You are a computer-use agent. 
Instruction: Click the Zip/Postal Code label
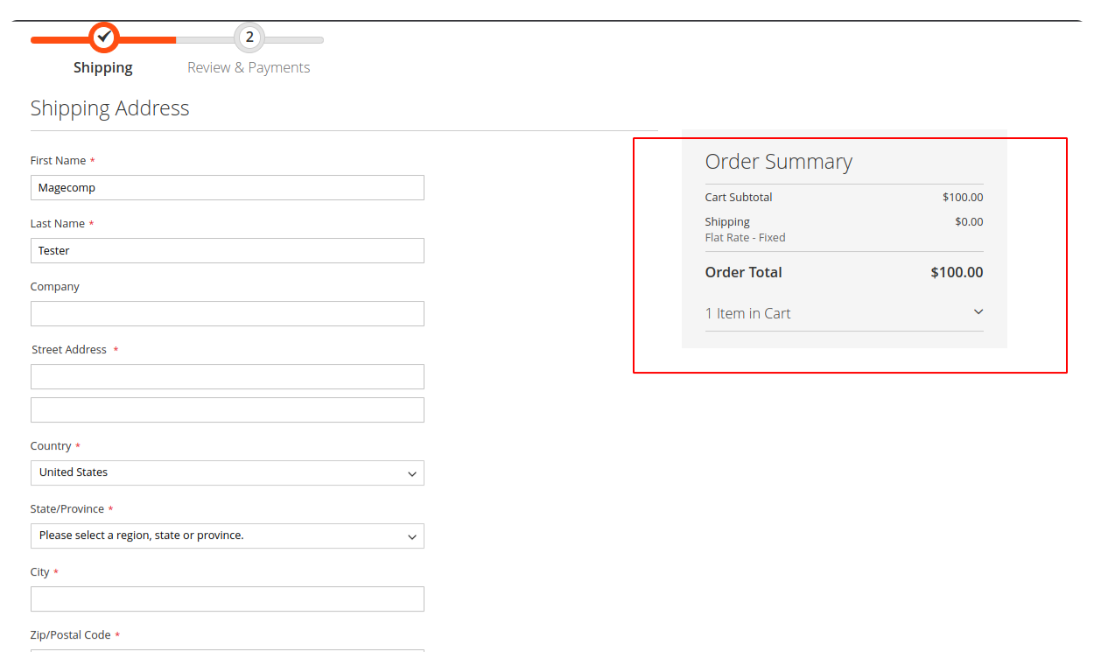(71, 636)
